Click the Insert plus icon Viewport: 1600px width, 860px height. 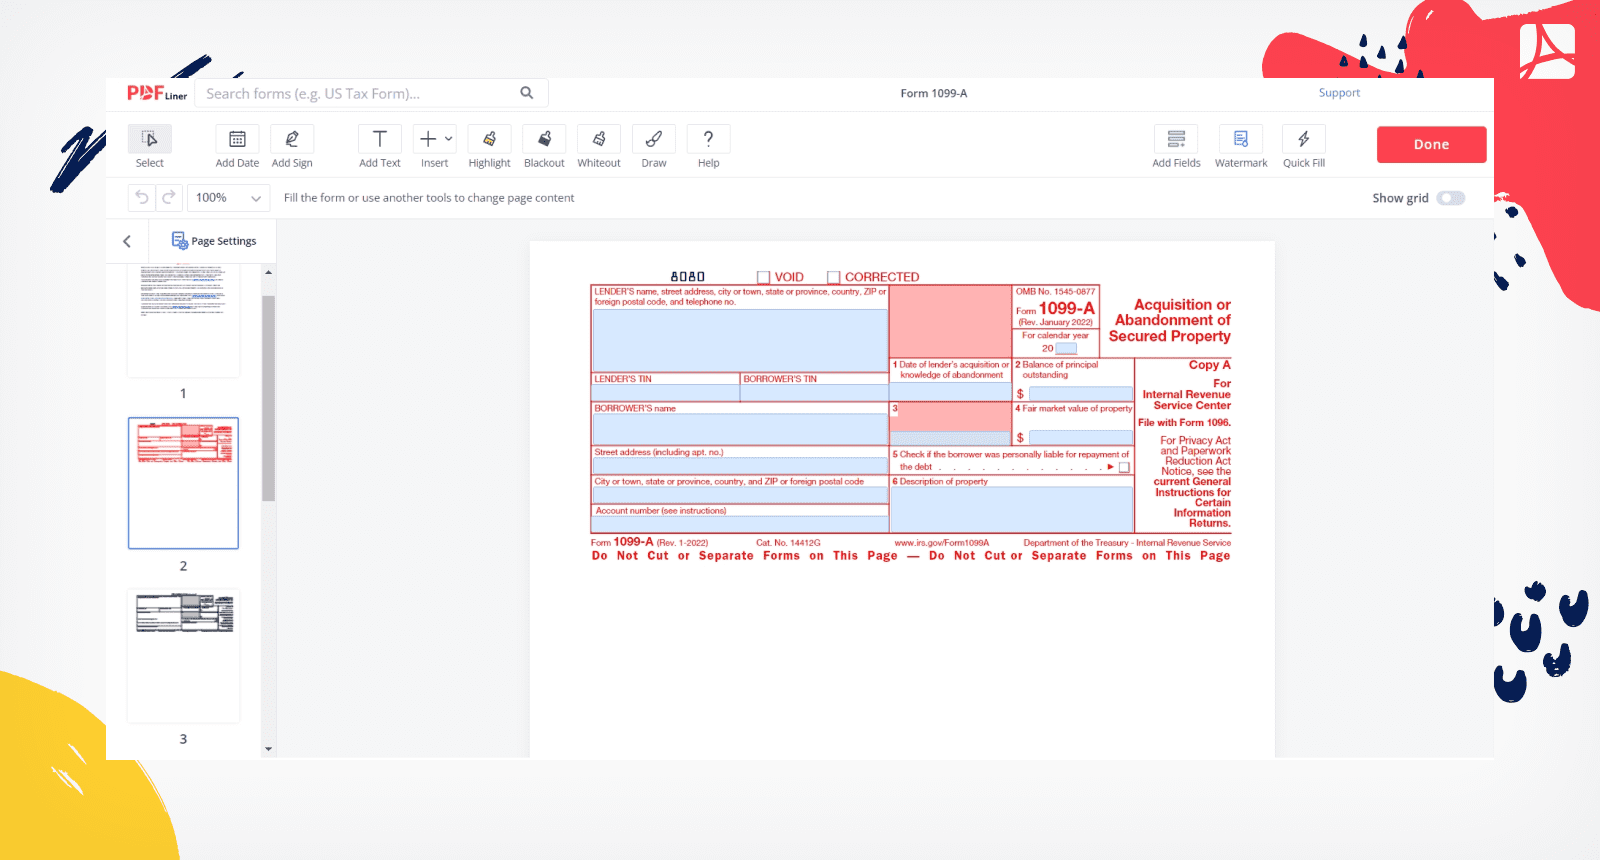pos(428,139)
